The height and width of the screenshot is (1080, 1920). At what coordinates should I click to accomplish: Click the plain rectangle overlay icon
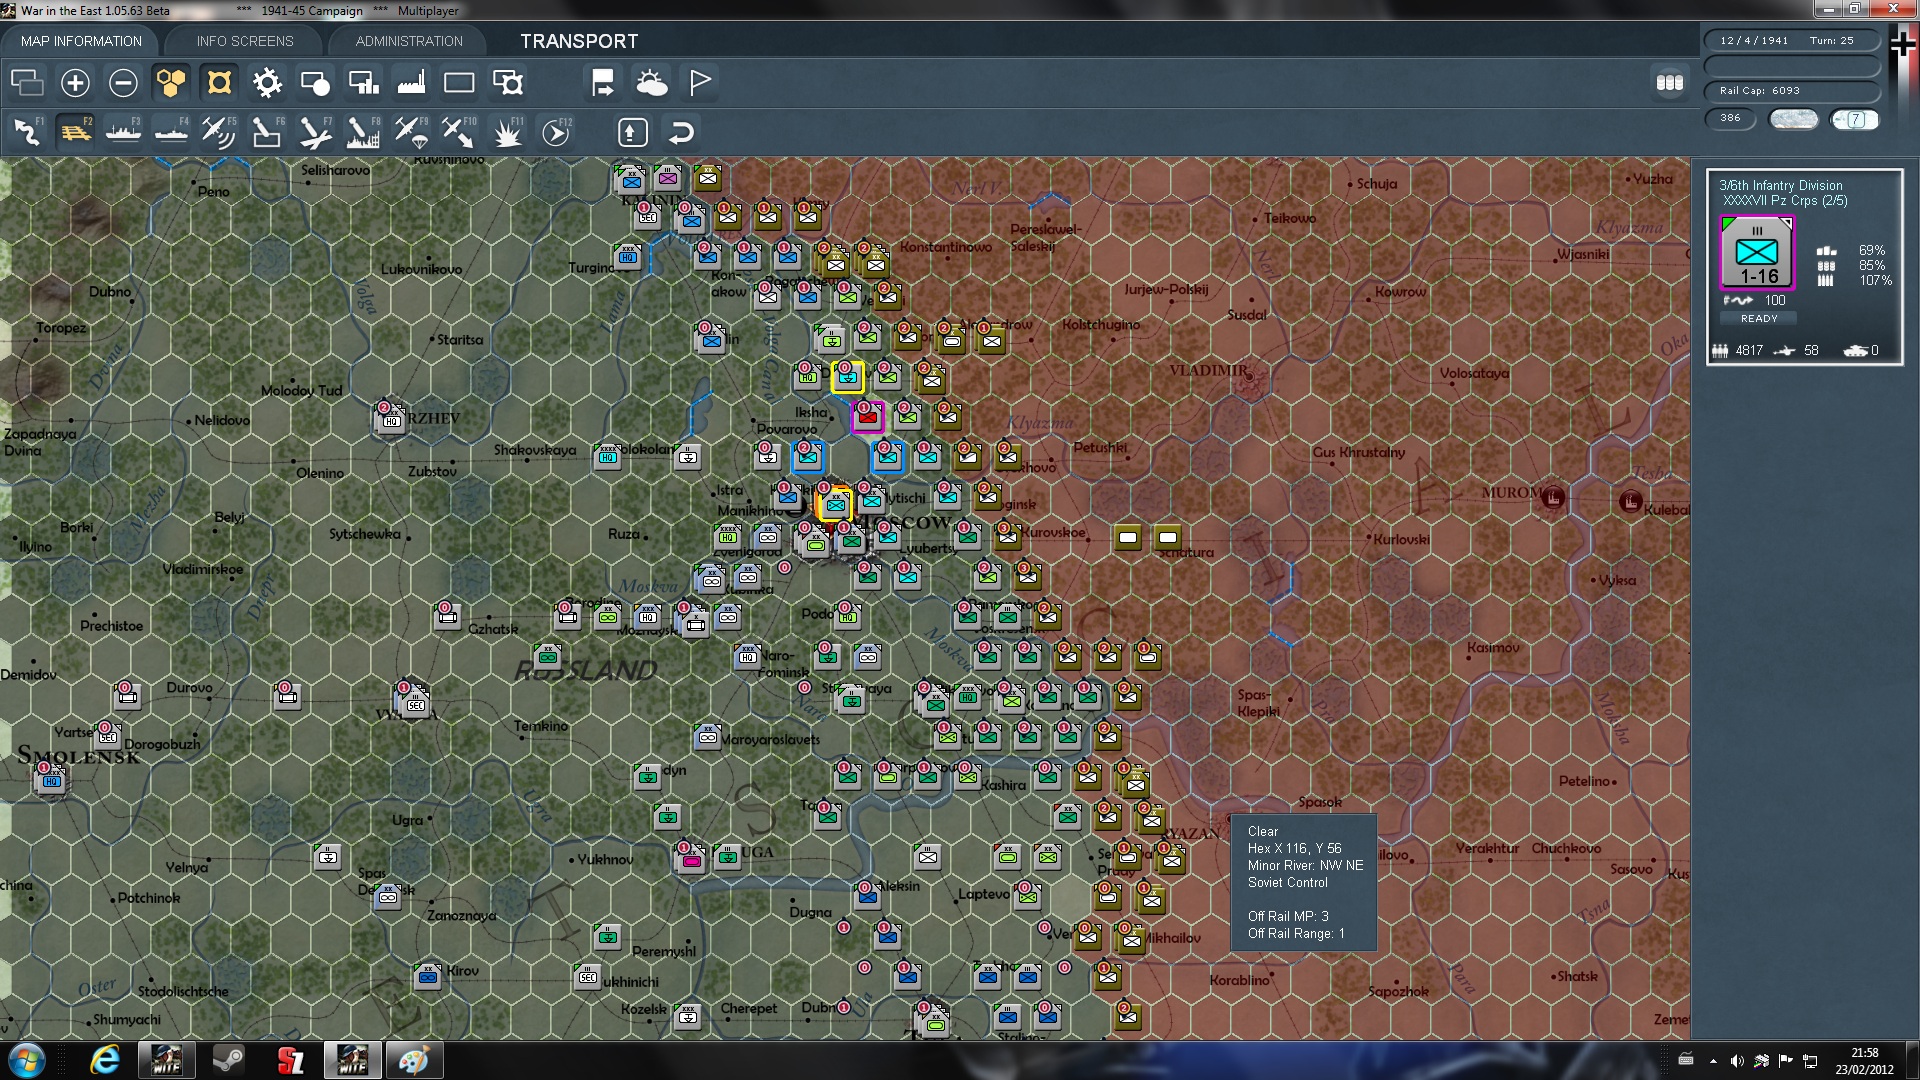click(459, 83)
